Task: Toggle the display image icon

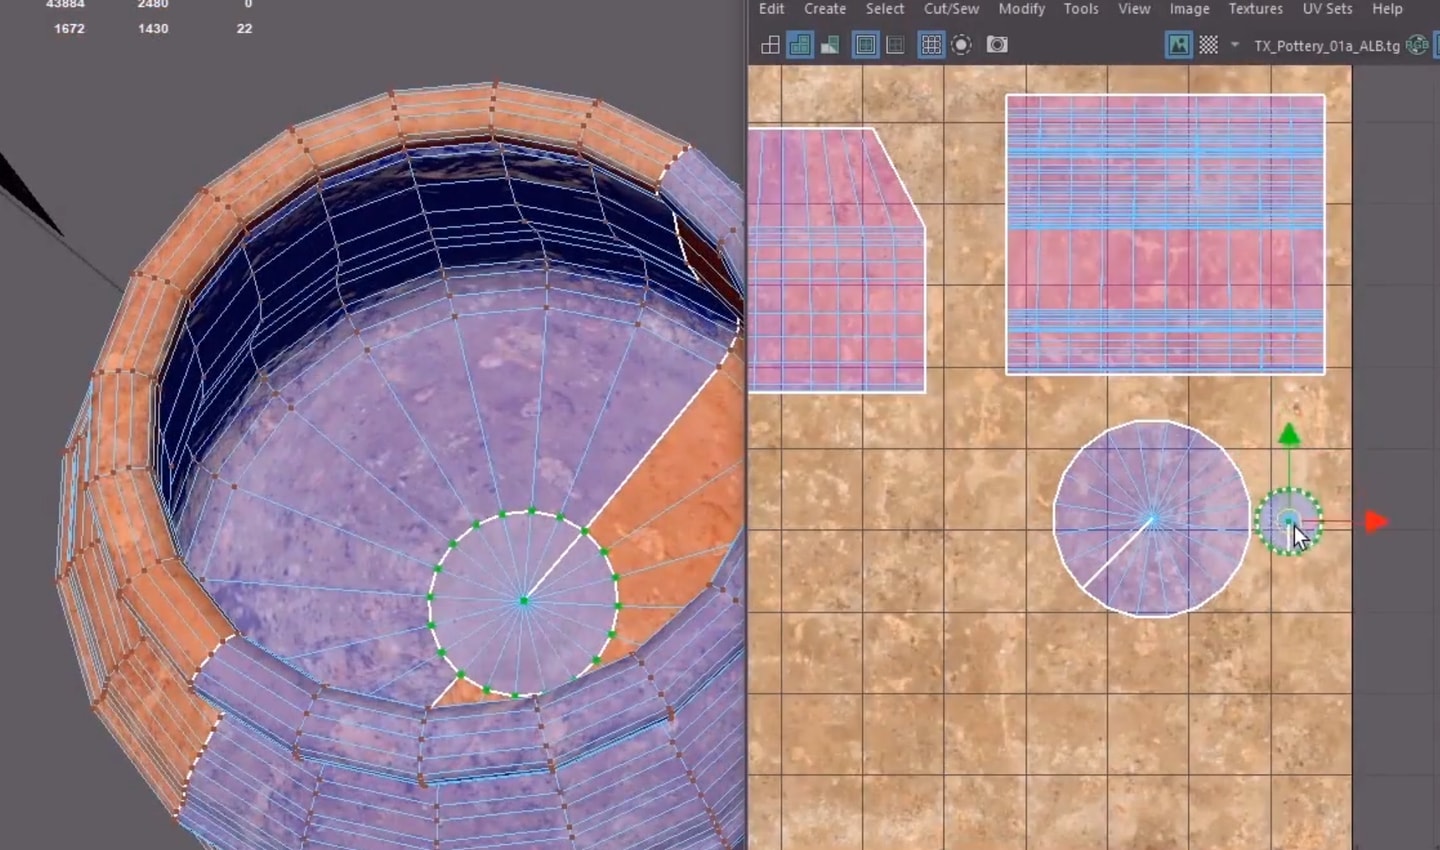Action: pyautogui.click(x=1179, y=45)
